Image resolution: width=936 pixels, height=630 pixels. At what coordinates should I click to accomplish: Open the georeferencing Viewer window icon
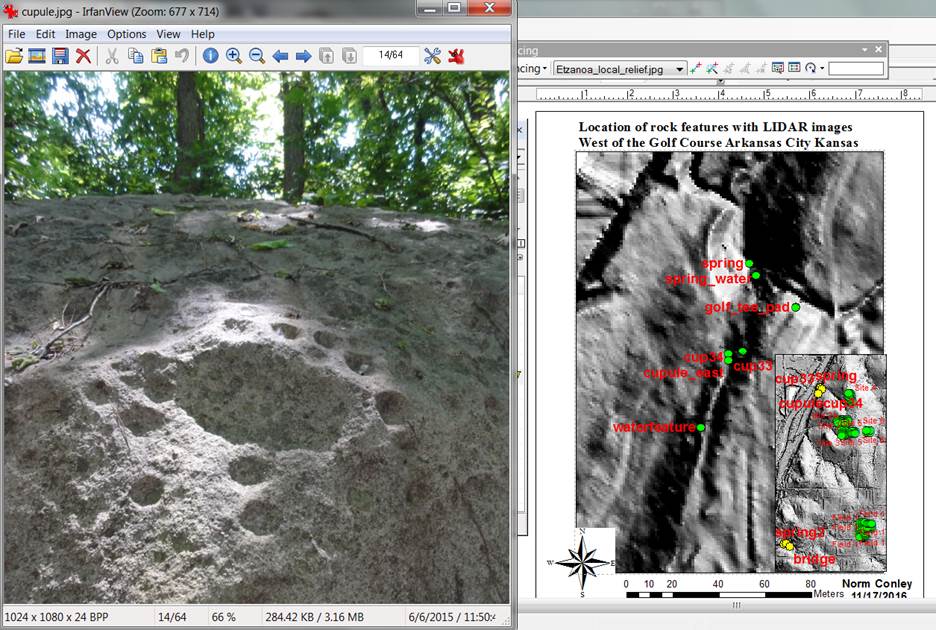tap(777, 68)
